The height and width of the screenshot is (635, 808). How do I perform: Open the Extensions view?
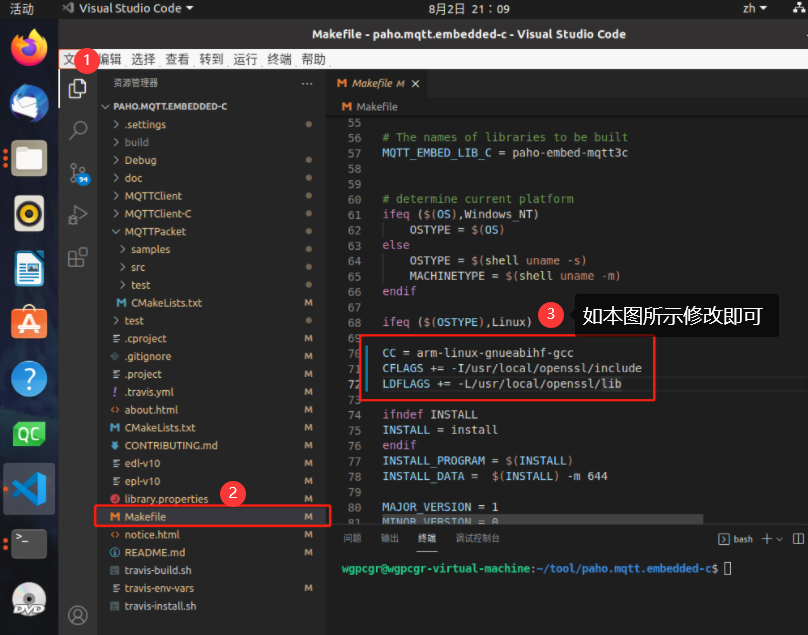tap(77, 257)
